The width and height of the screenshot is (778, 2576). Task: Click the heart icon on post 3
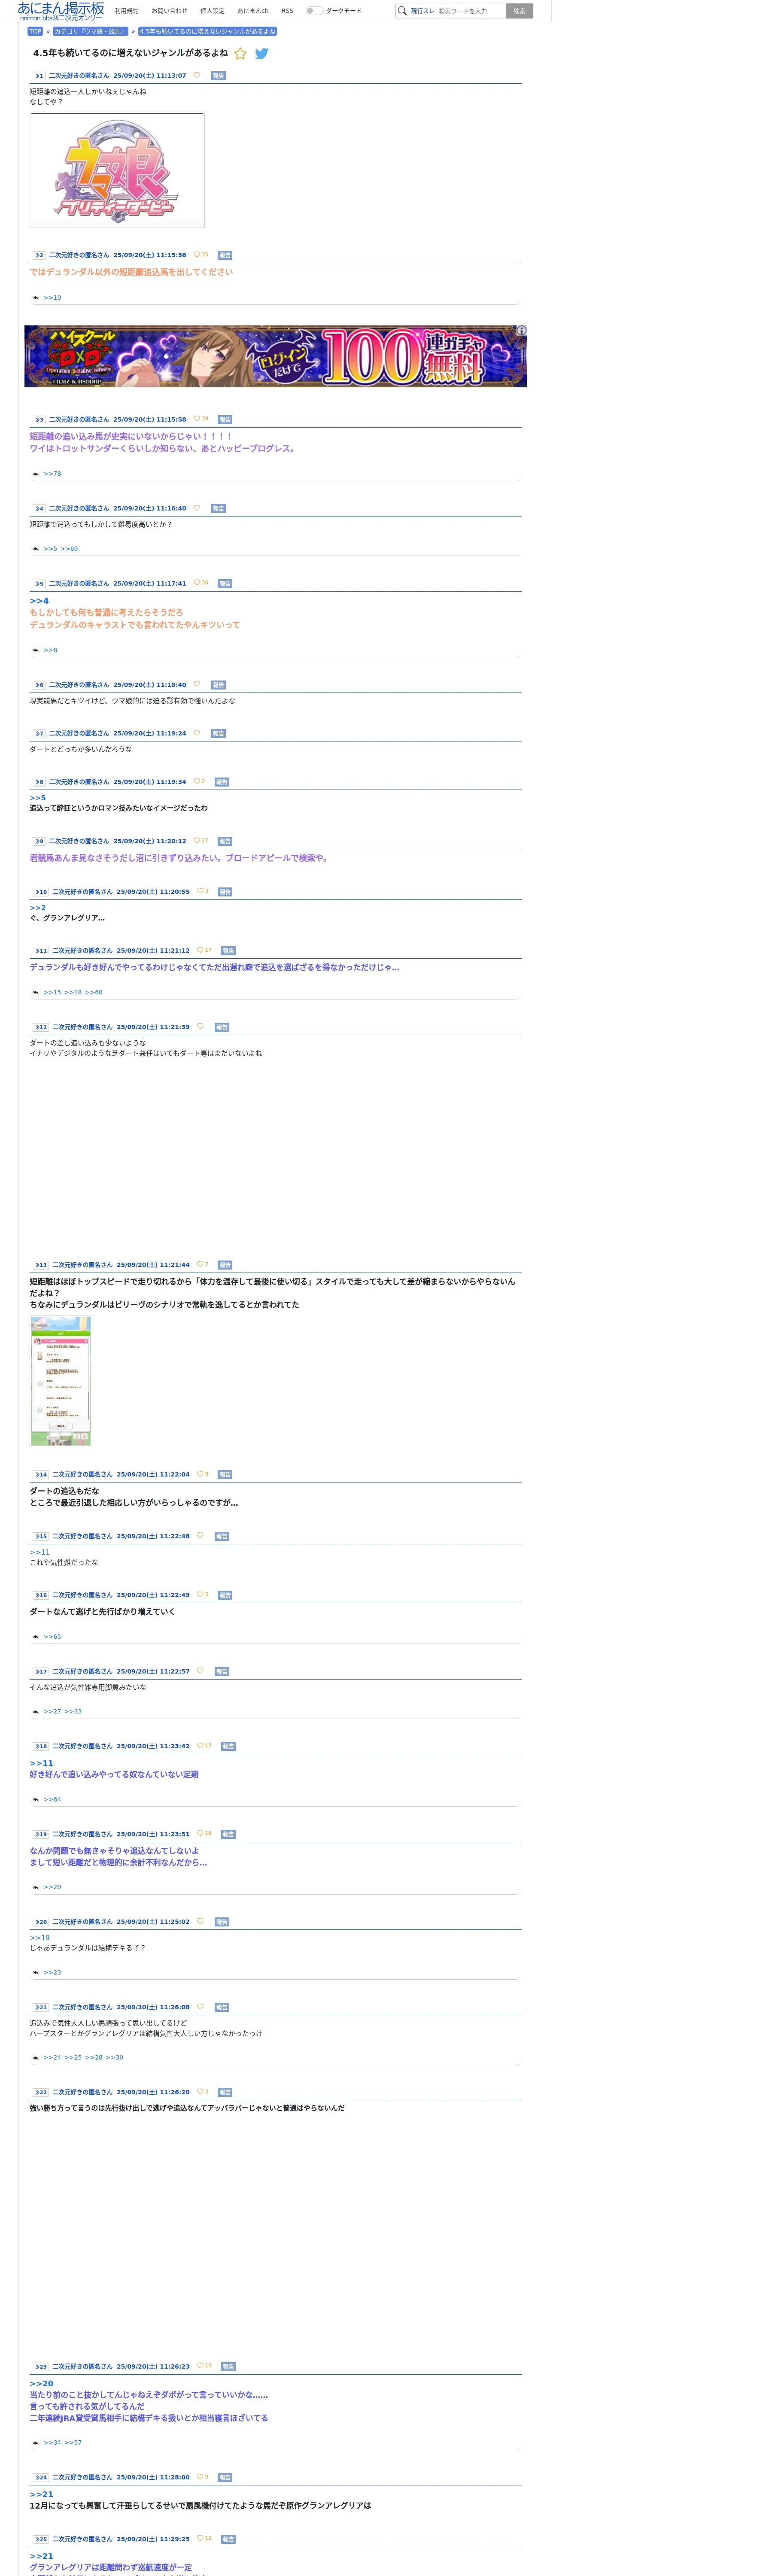(x=197, y=419)
